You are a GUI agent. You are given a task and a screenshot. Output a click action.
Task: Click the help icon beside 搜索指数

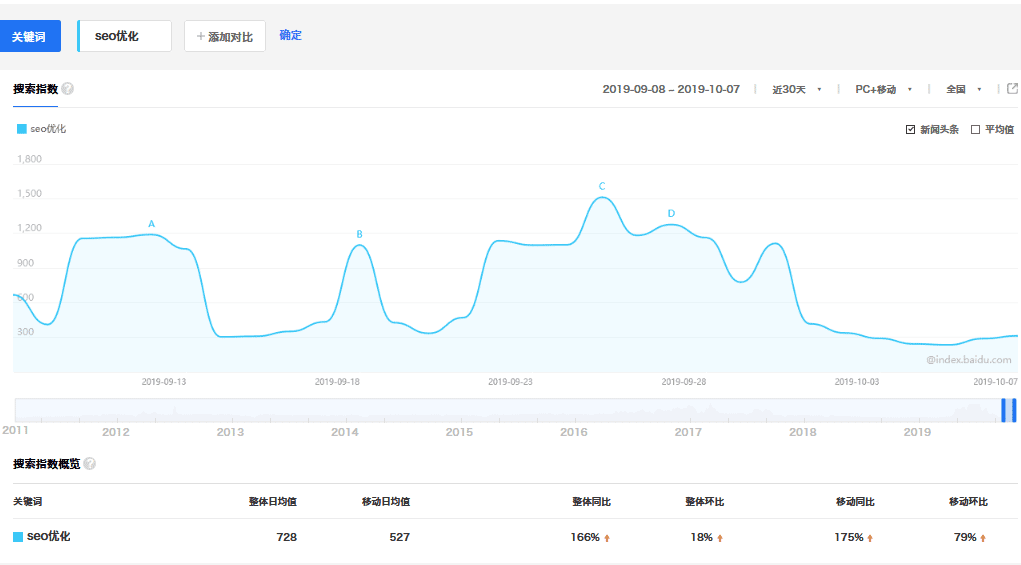click(x=68, y=89)
